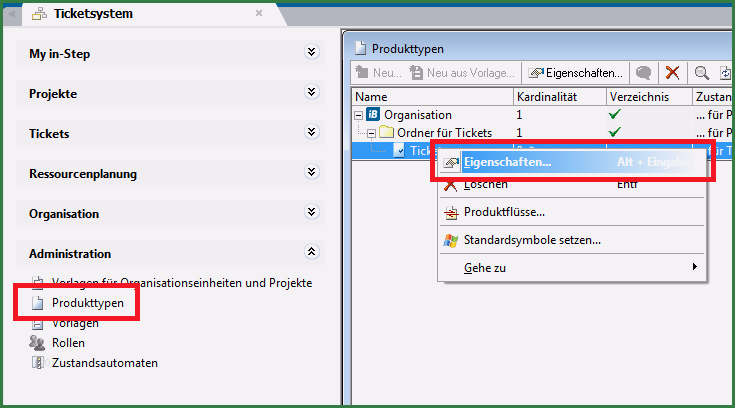Switch to the Ticketsystem tab
The image size is (735, 408).
point(97,14)
